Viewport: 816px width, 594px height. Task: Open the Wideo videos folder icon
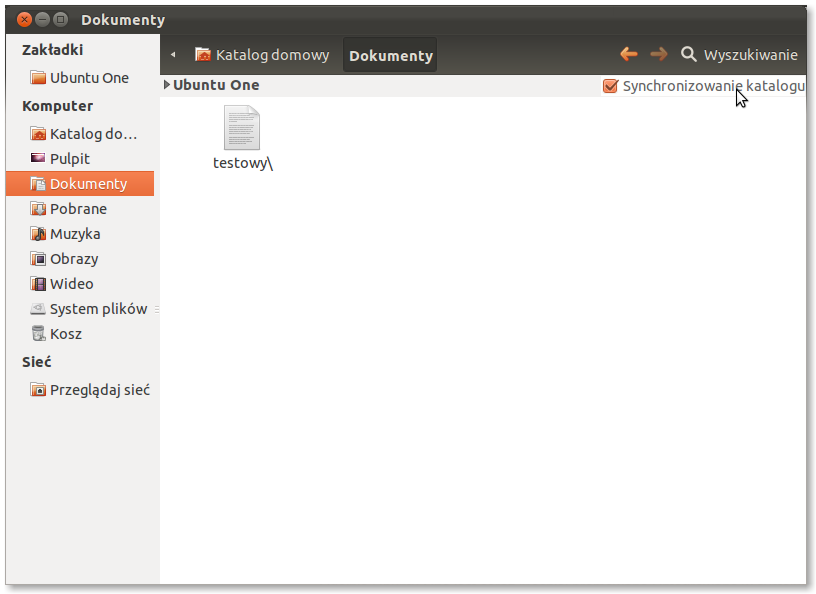(38, 284)
